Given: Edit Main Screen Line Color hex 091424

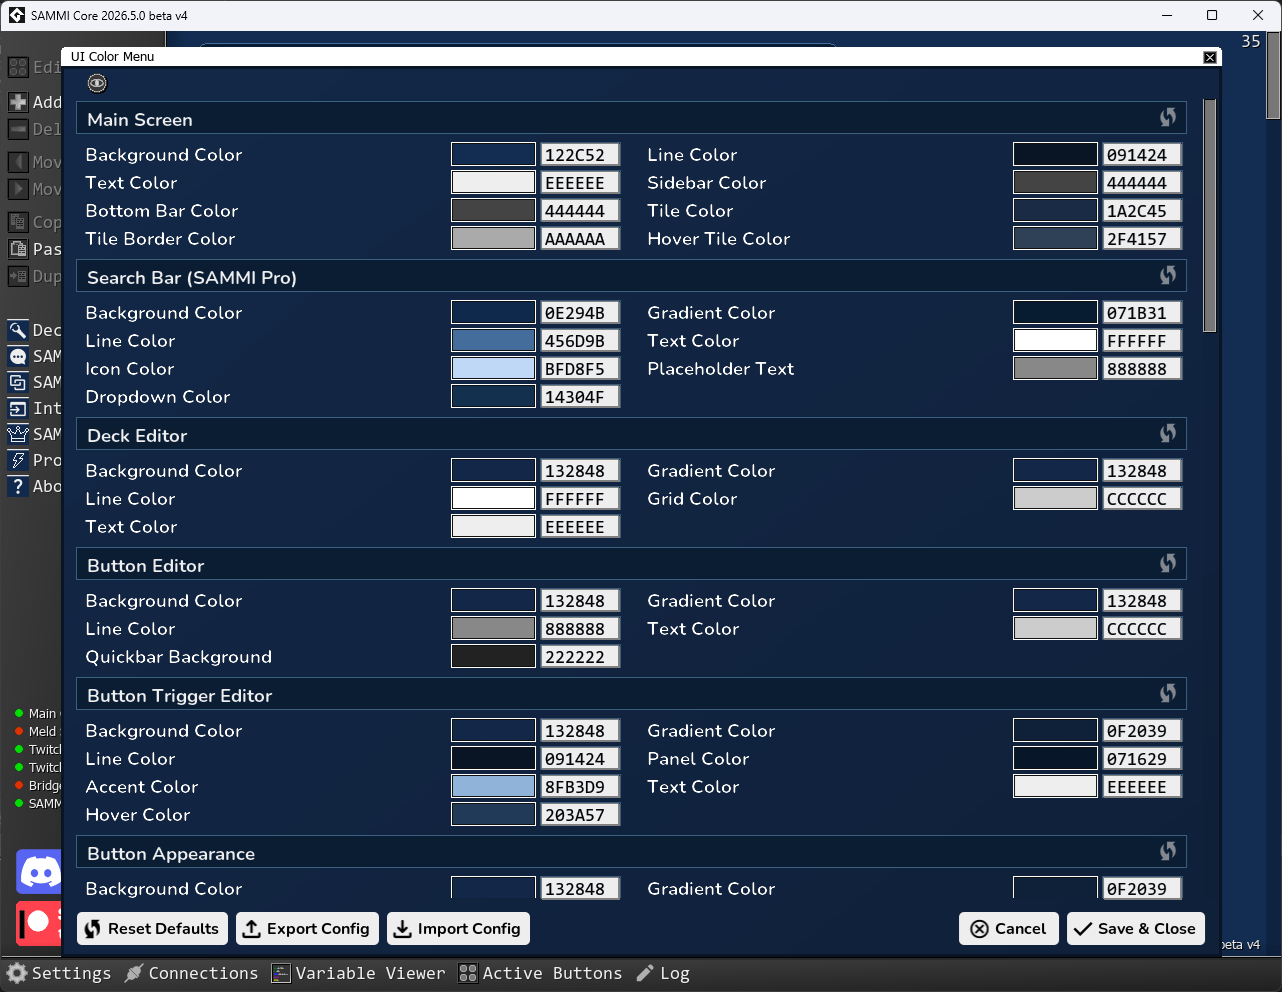Looking at the screenshot, I should point(1142,155).
